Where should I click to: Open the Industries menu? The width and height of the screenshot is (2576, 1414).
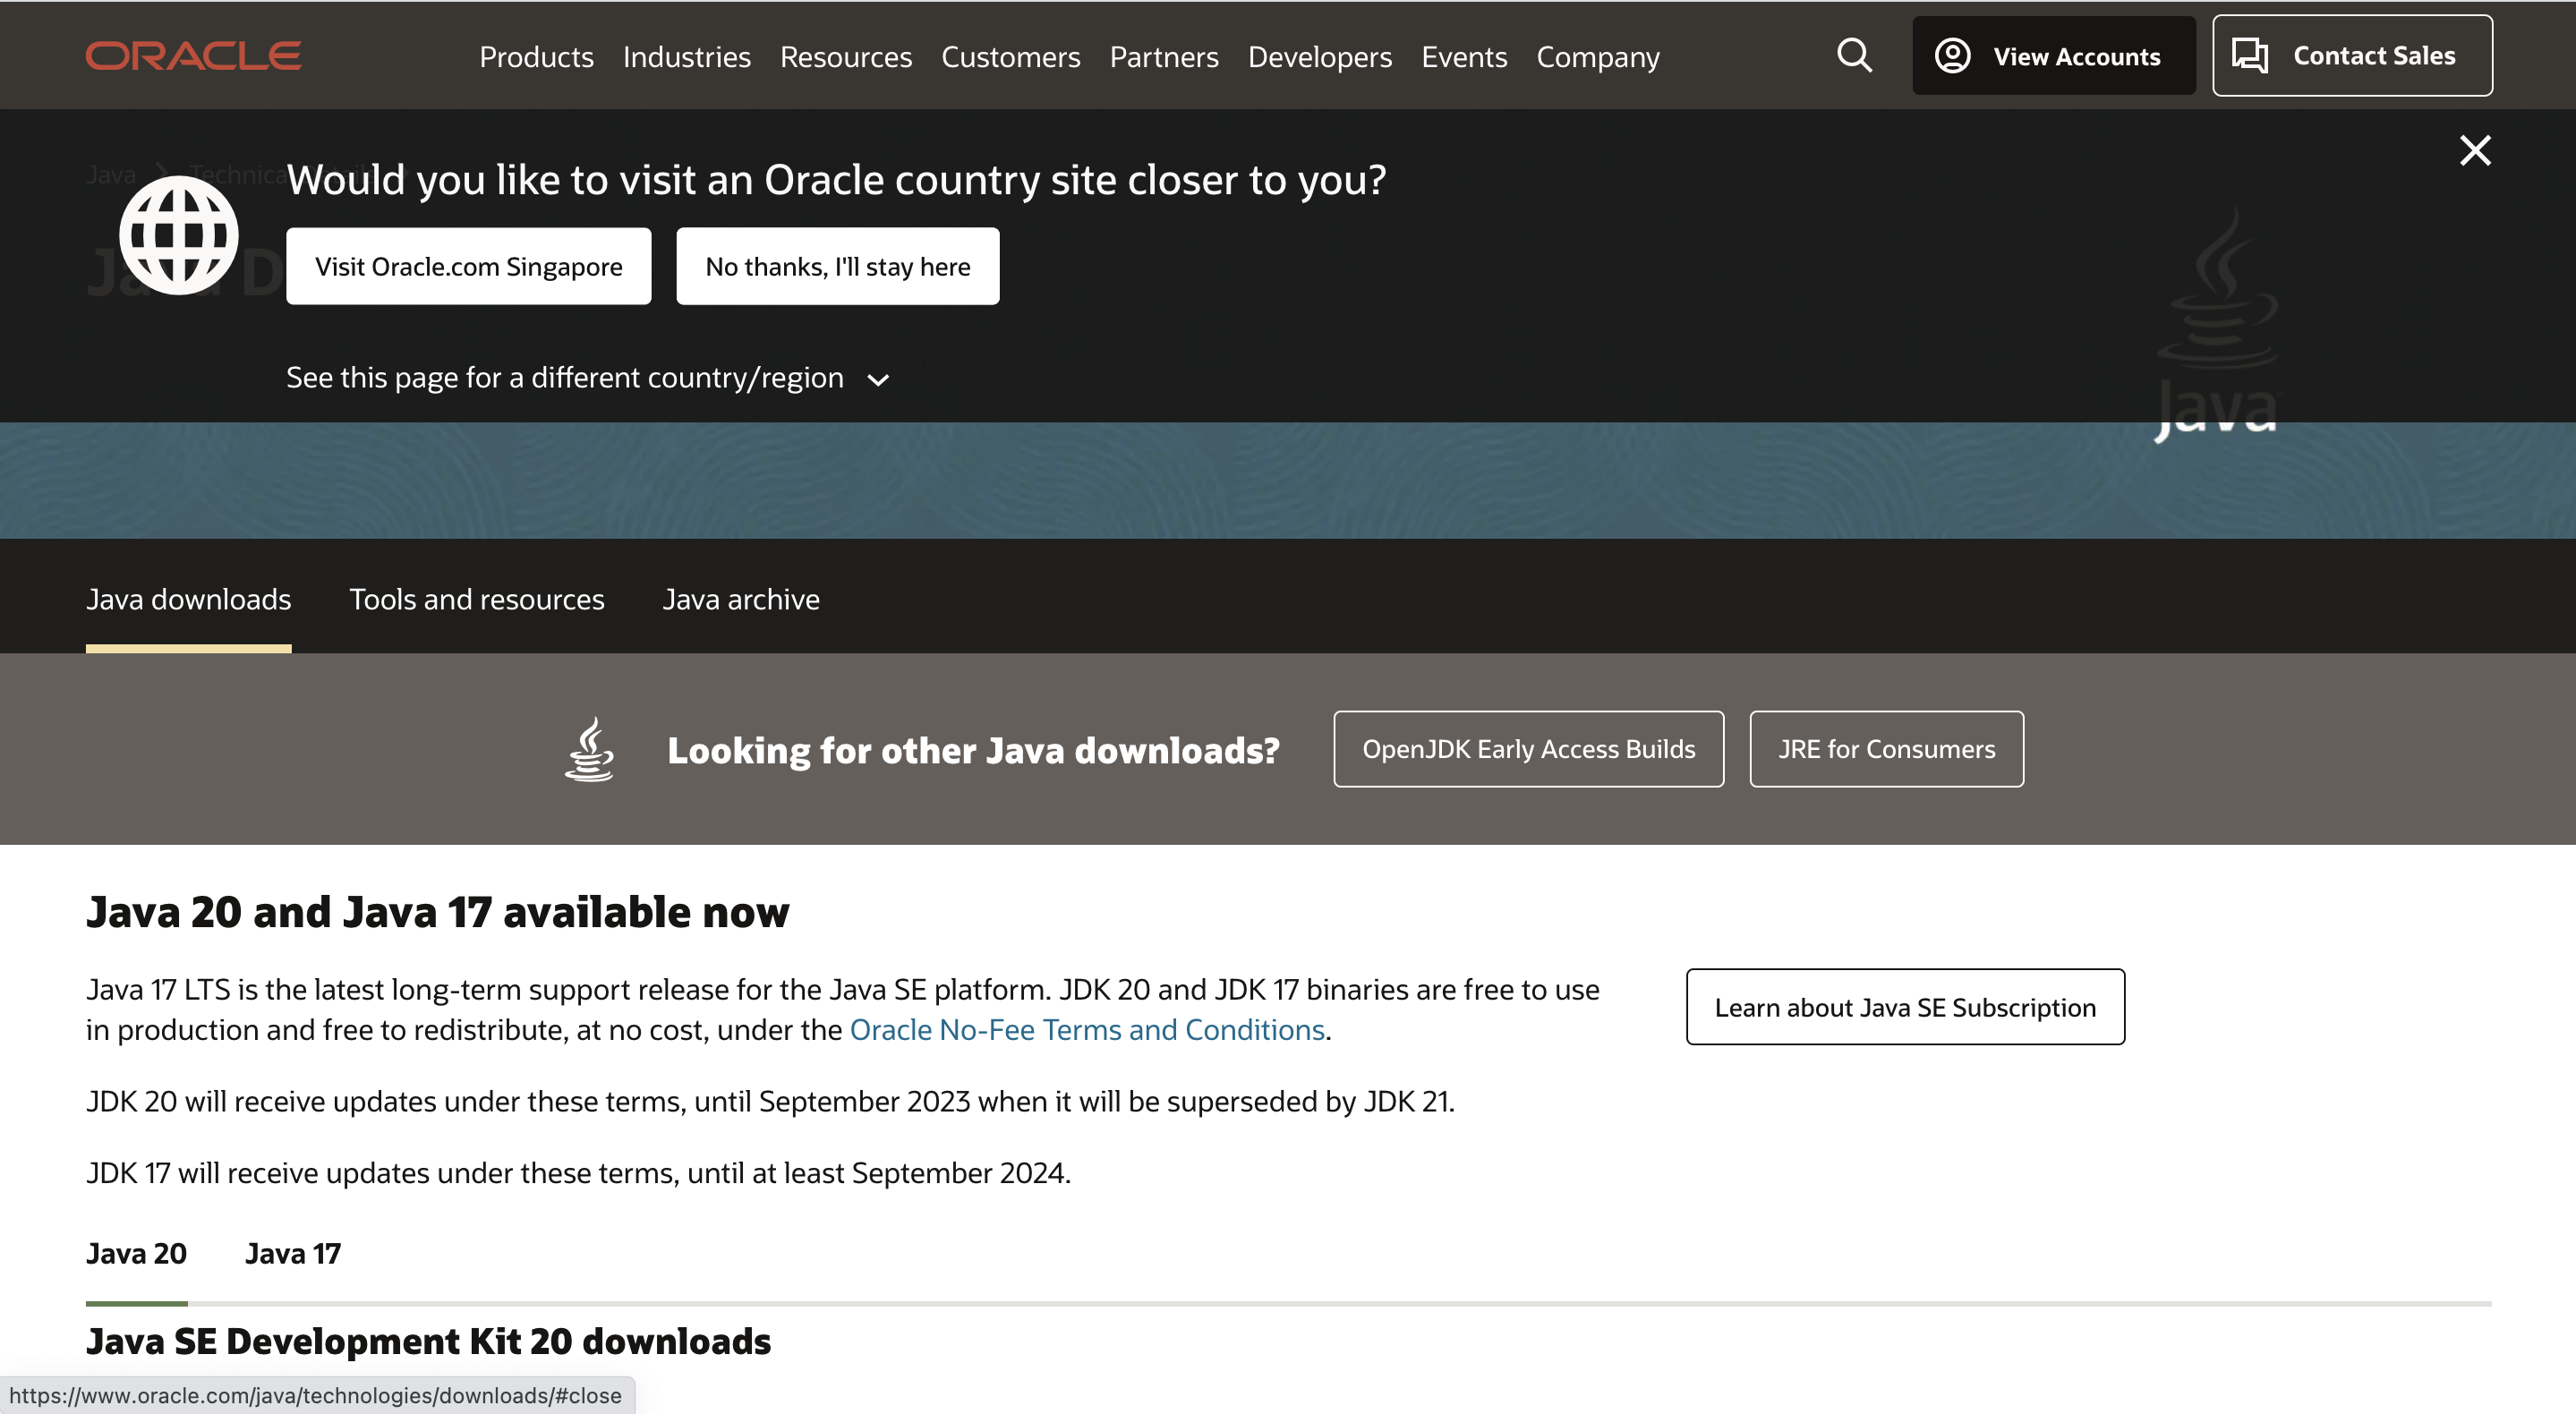coord(686,57)
